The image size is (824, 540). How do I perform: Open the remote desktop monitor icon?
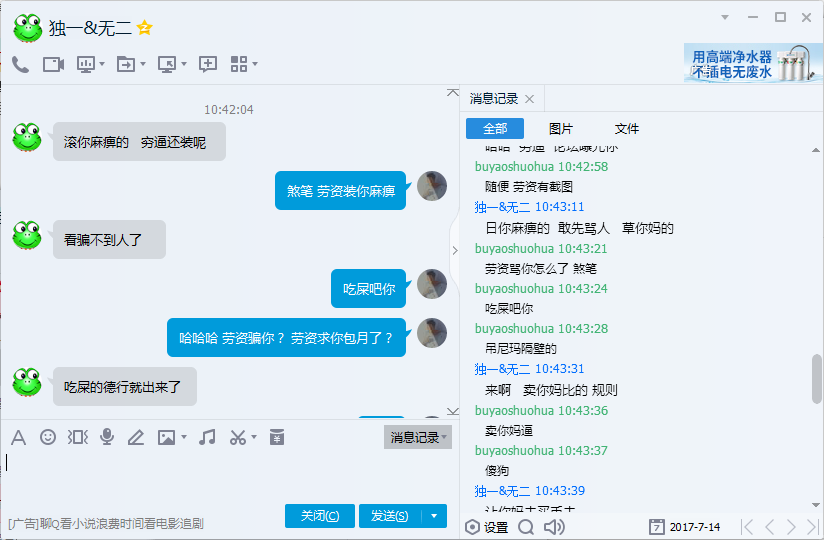pos(167,65)
